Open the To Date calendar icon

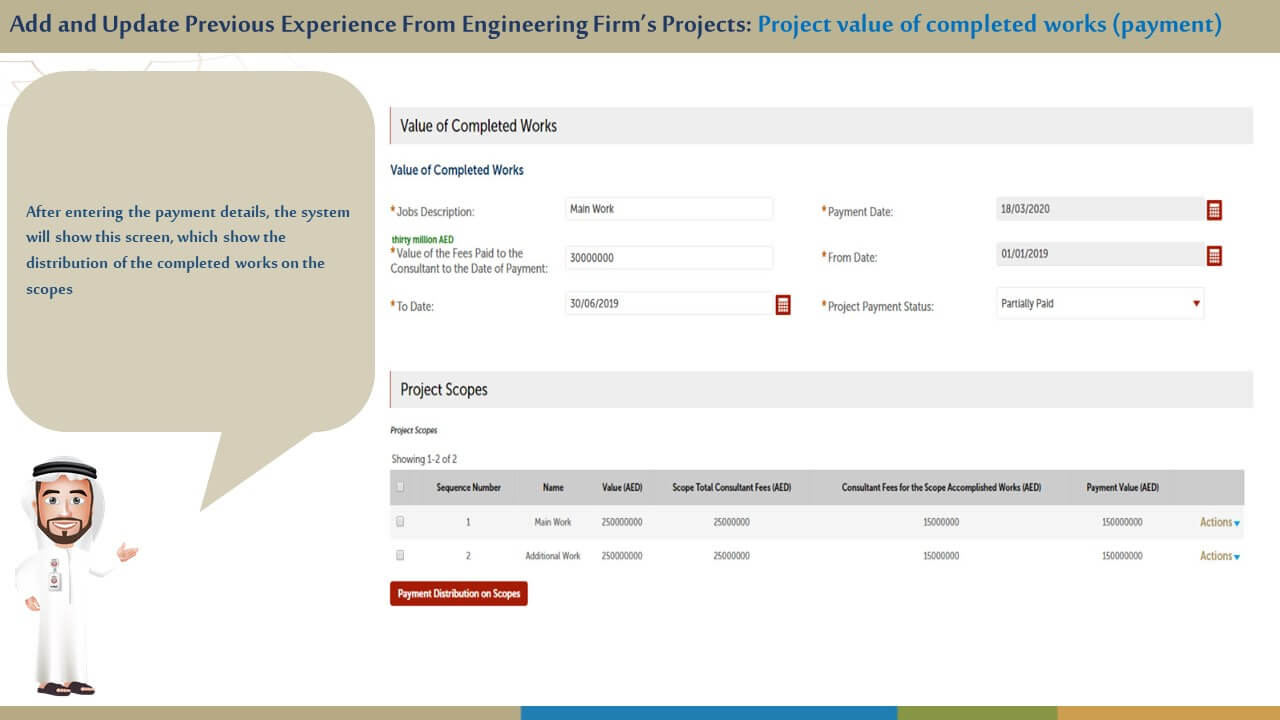(783, 305)
